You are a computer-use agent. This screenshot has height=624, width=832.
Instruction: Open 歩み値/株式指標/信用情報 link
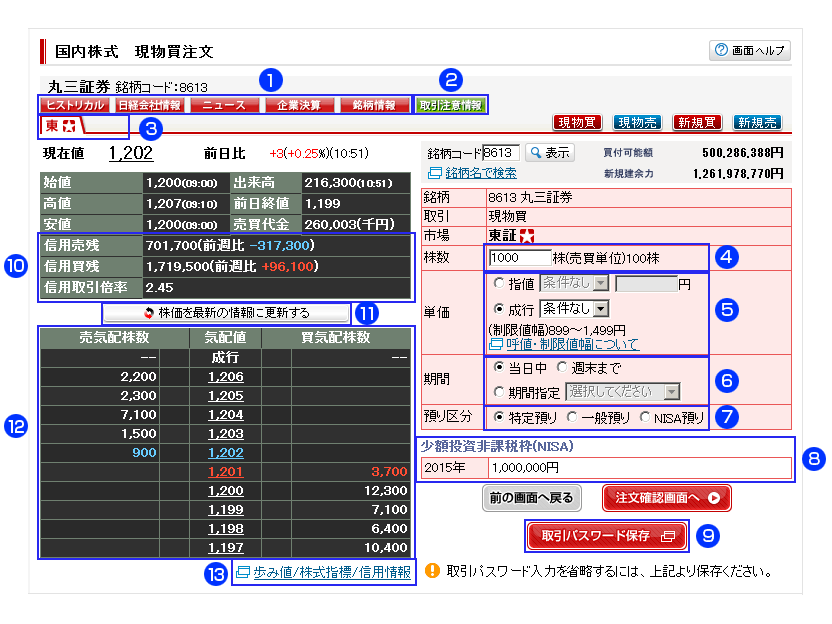point(332,572)
